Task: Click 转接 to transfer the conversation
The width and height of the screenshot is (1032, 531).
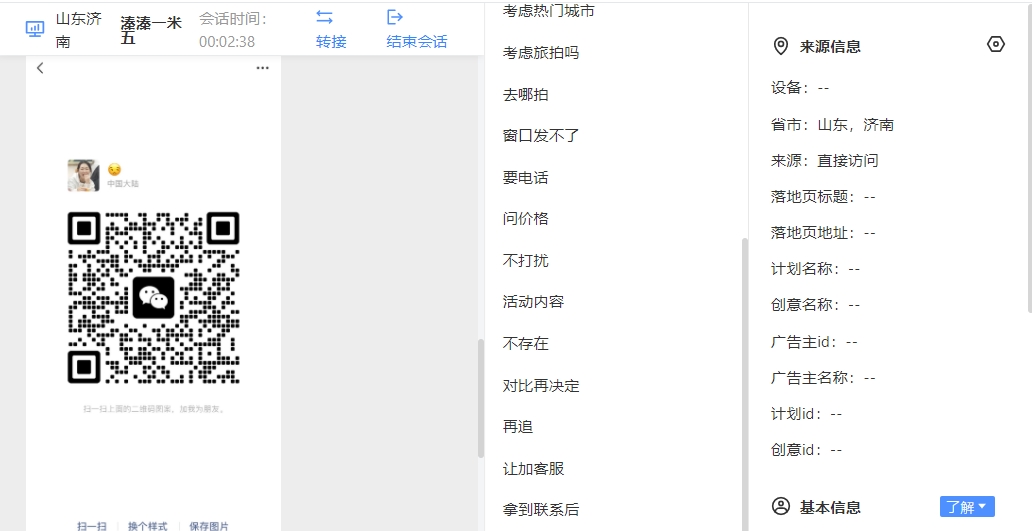Action: (331, 41)
